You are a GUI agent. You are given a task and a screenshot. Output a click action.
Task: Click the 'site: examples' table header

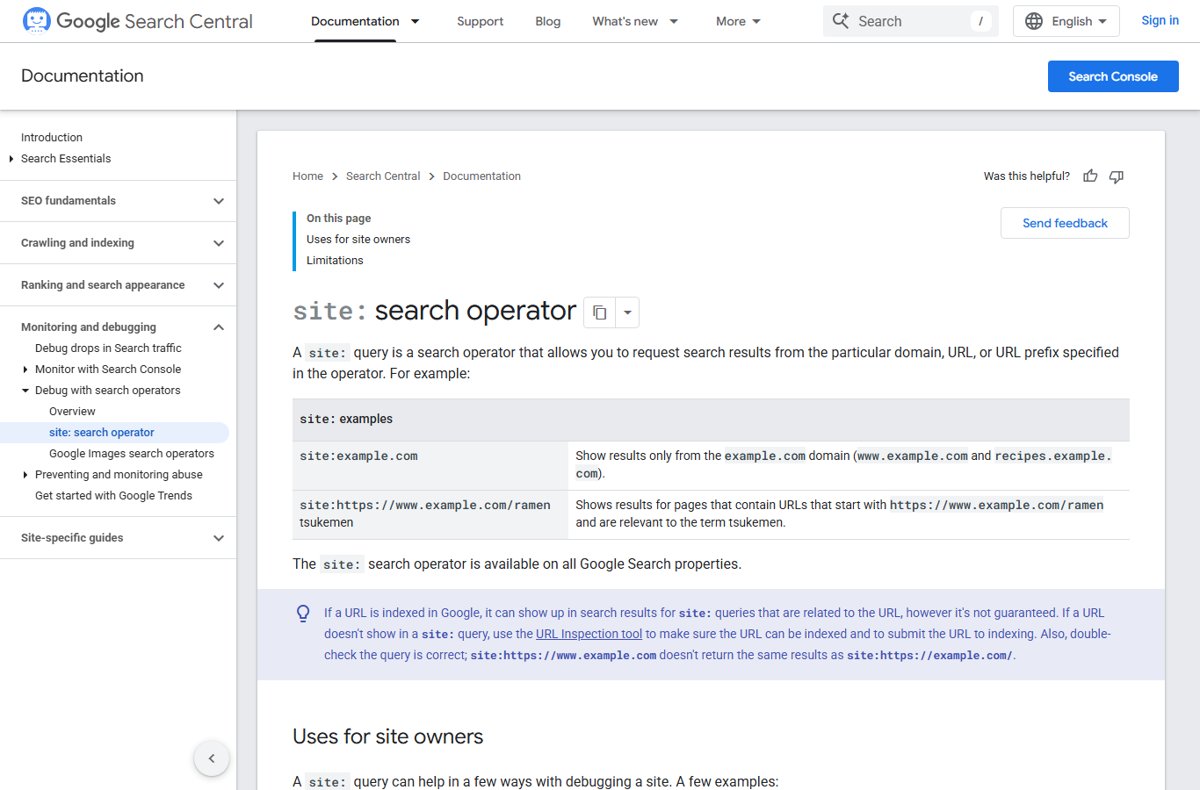tap(711, 419)
